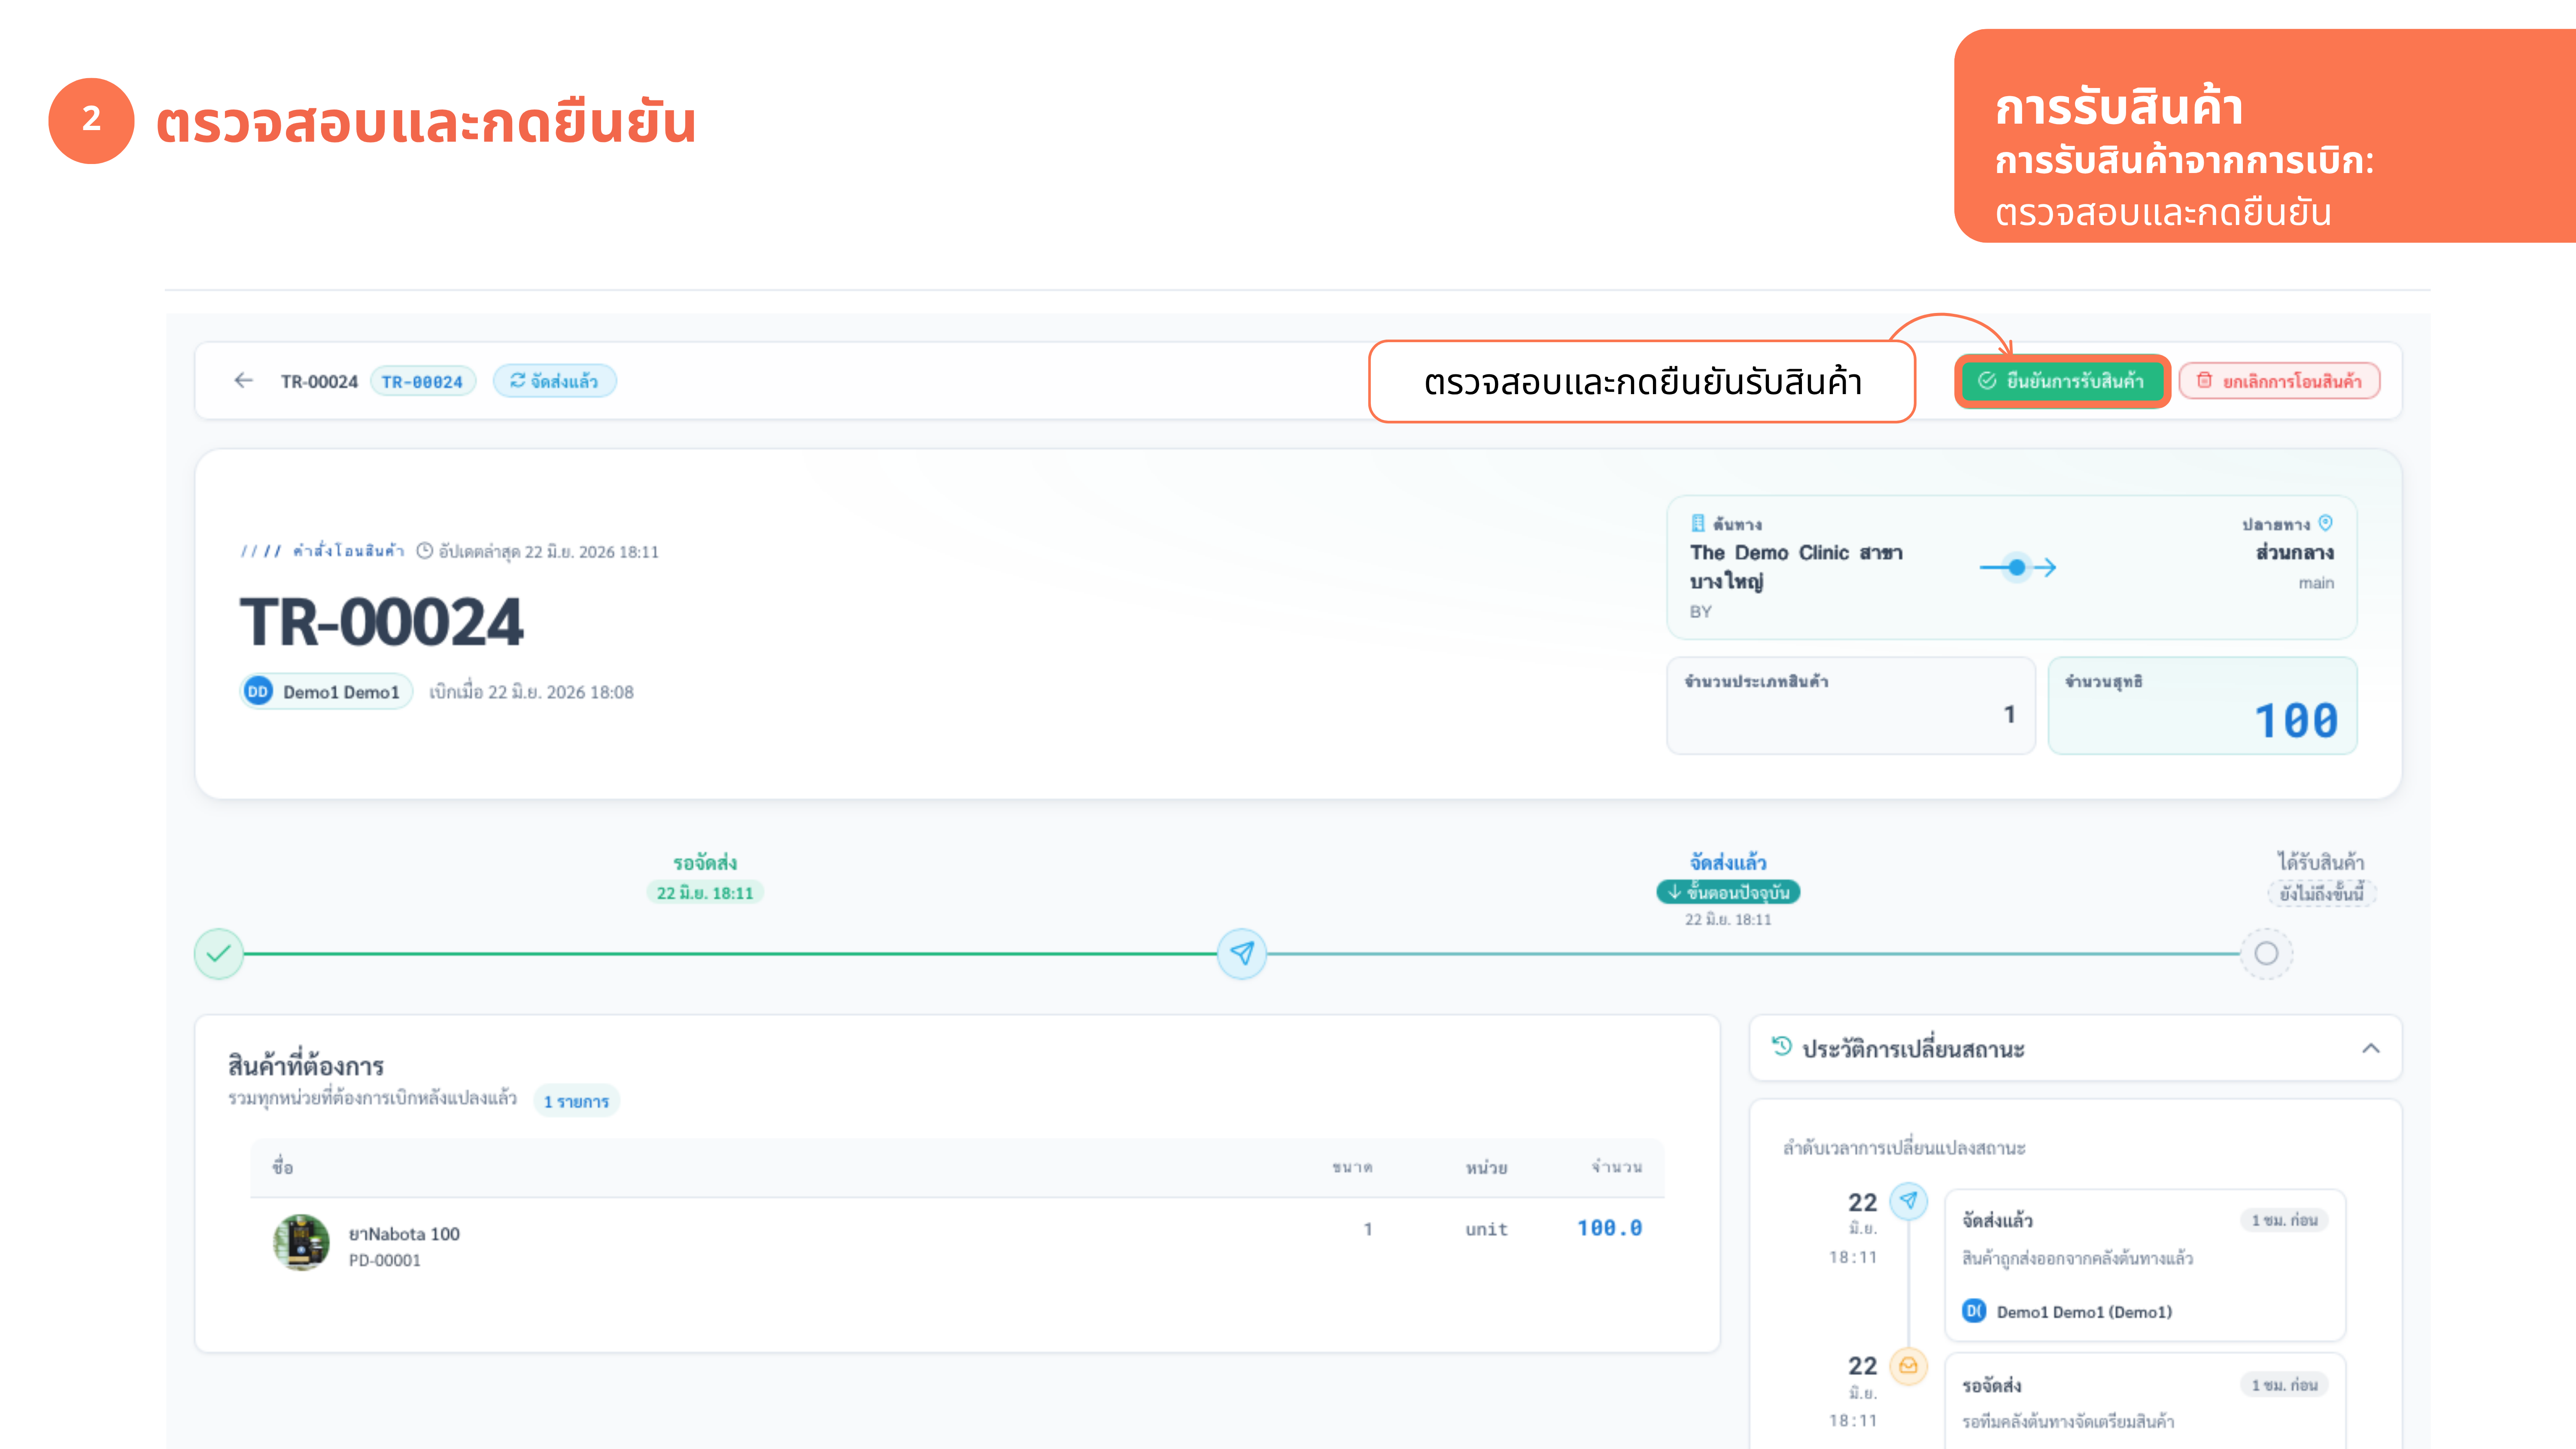Click the building icon next to ต้นทาง

click(x=1697, y=523)
